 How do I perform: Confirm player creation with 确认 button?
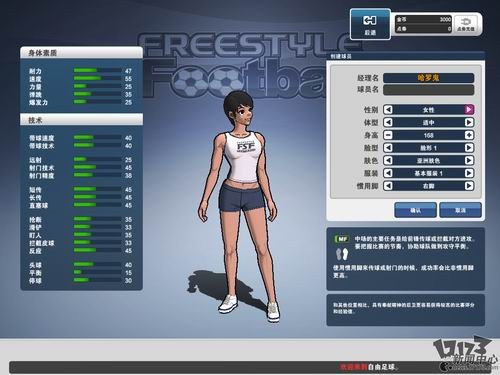point(415,210)
